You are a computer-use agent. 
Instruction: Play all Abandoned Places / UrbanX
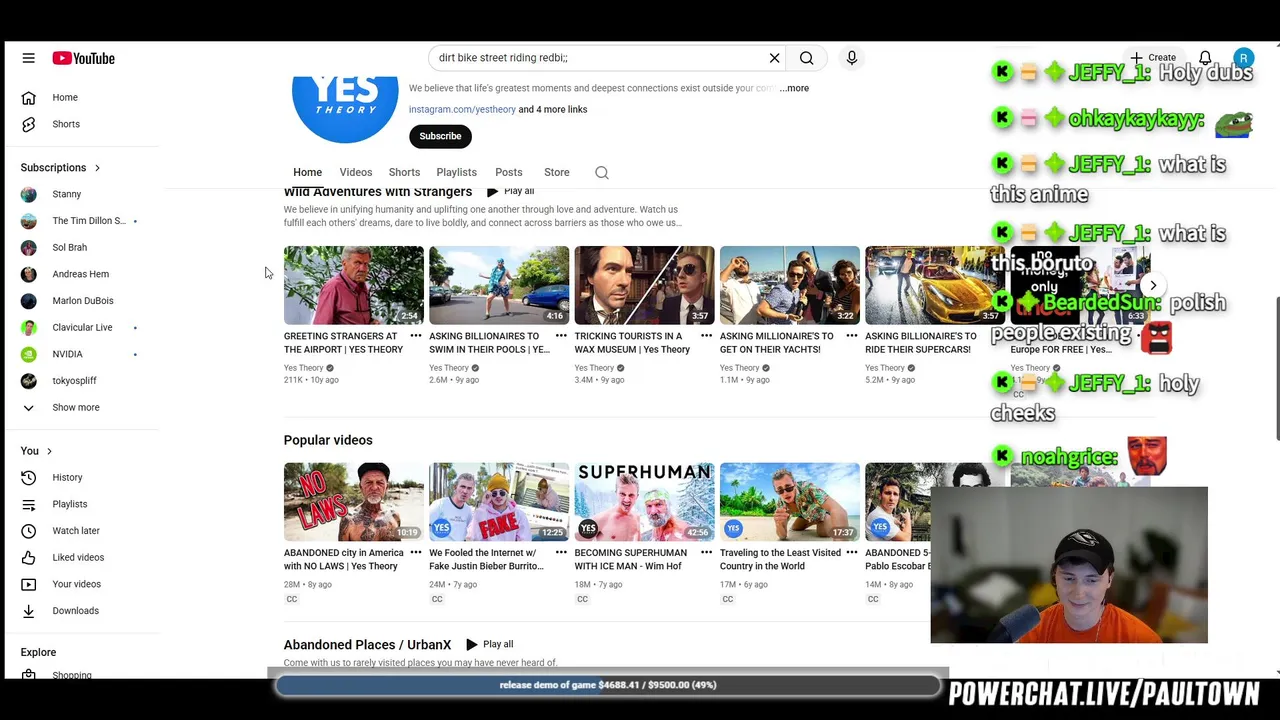click(489, 644)
